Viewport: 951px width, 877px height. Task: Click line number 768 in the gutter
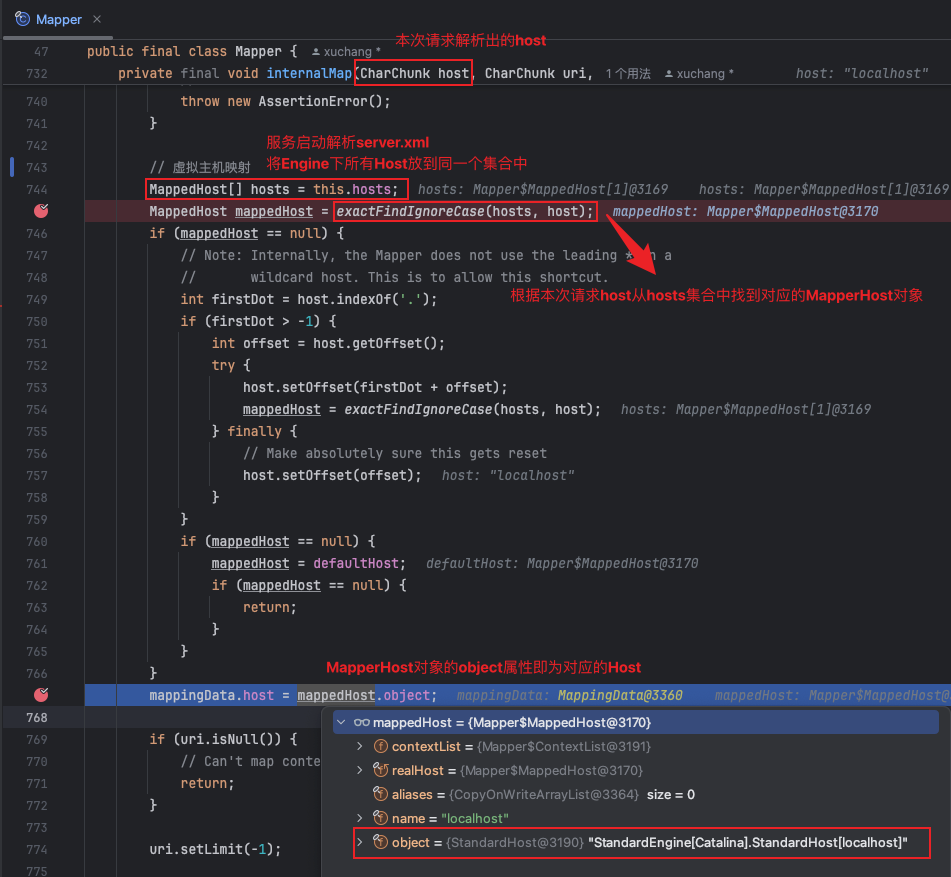pos(36,717)
